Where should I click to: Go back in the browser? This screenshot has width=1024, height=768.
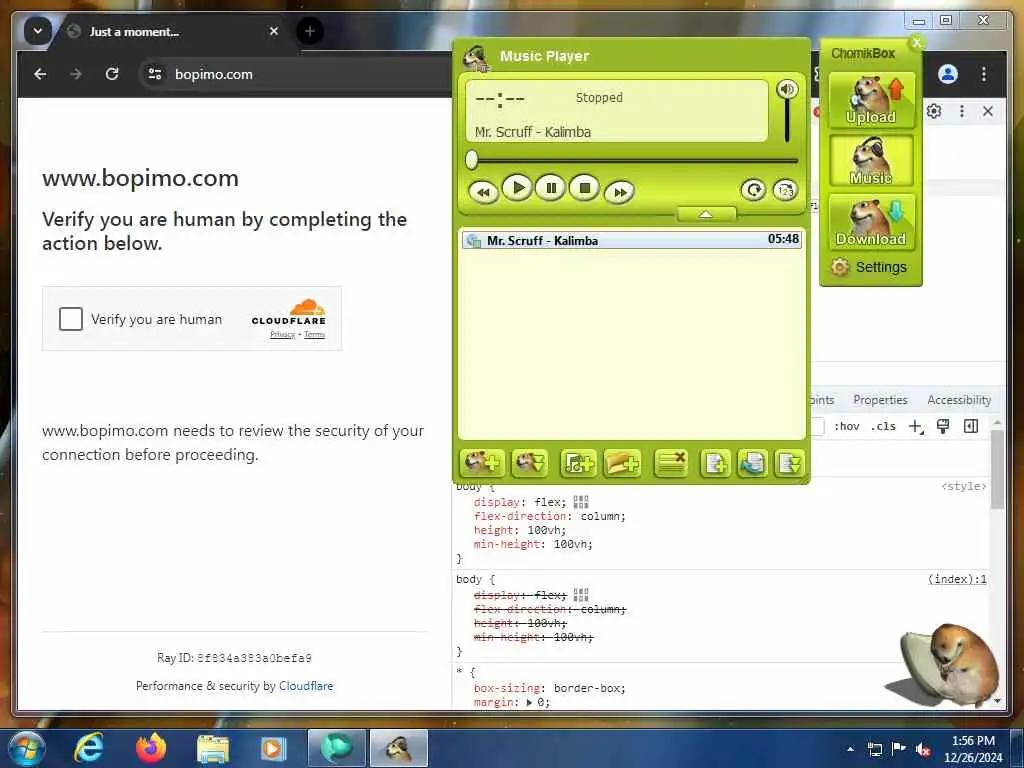click(x=40, y=74)
